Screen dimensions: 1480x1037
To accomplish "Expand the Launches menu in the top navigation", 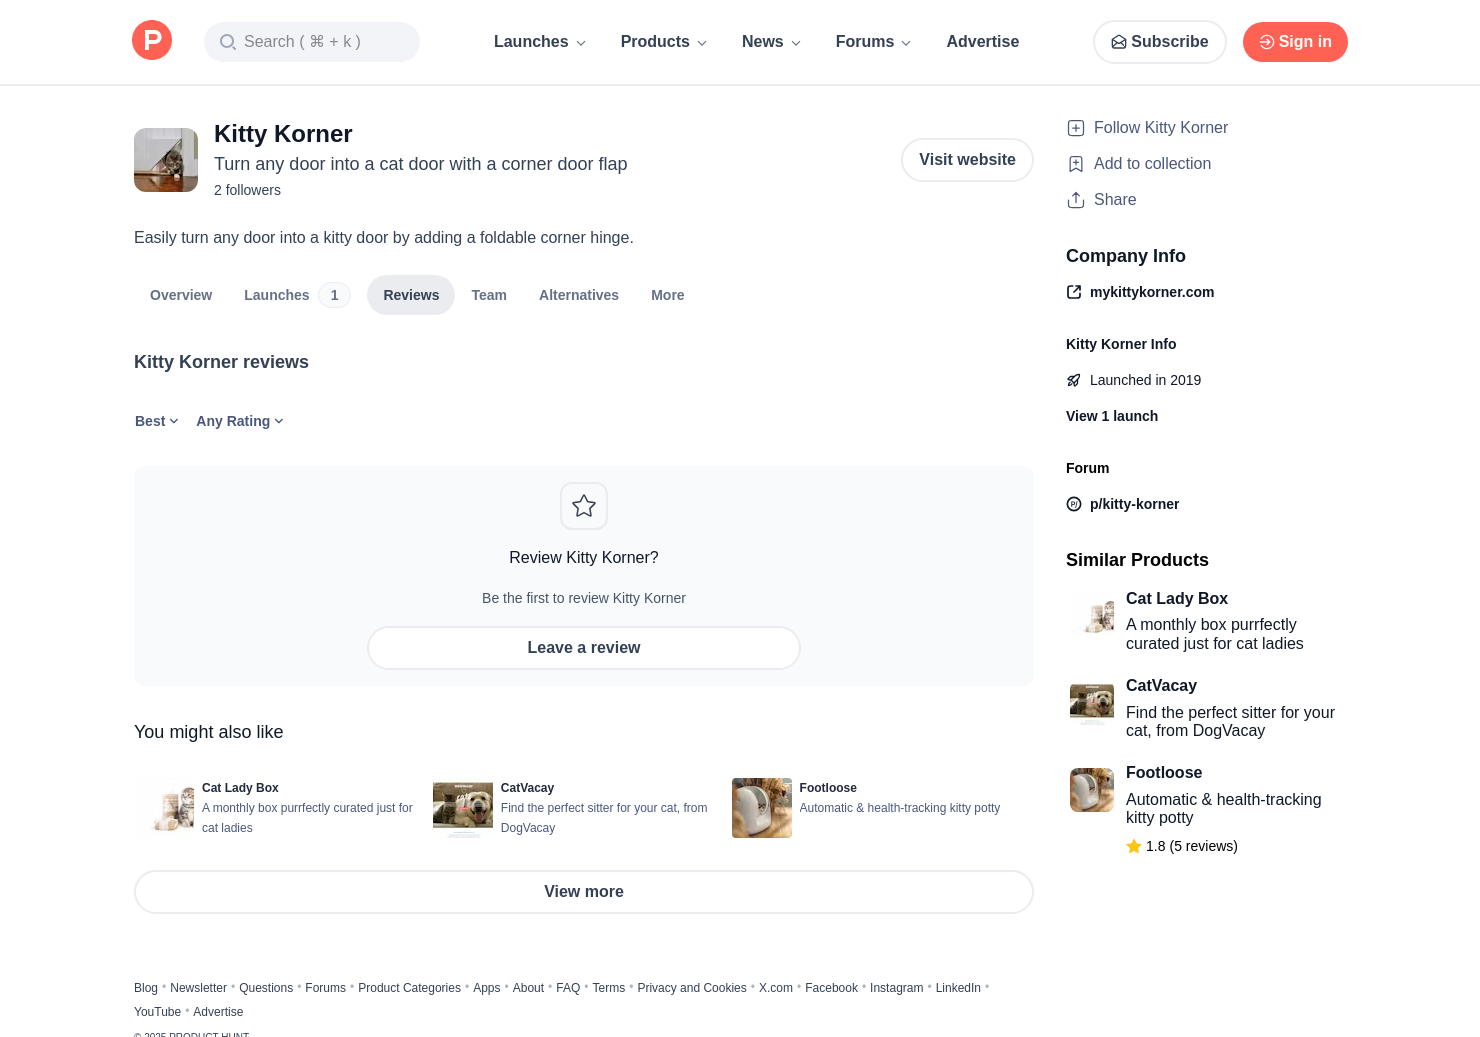I will coord(540,42).
